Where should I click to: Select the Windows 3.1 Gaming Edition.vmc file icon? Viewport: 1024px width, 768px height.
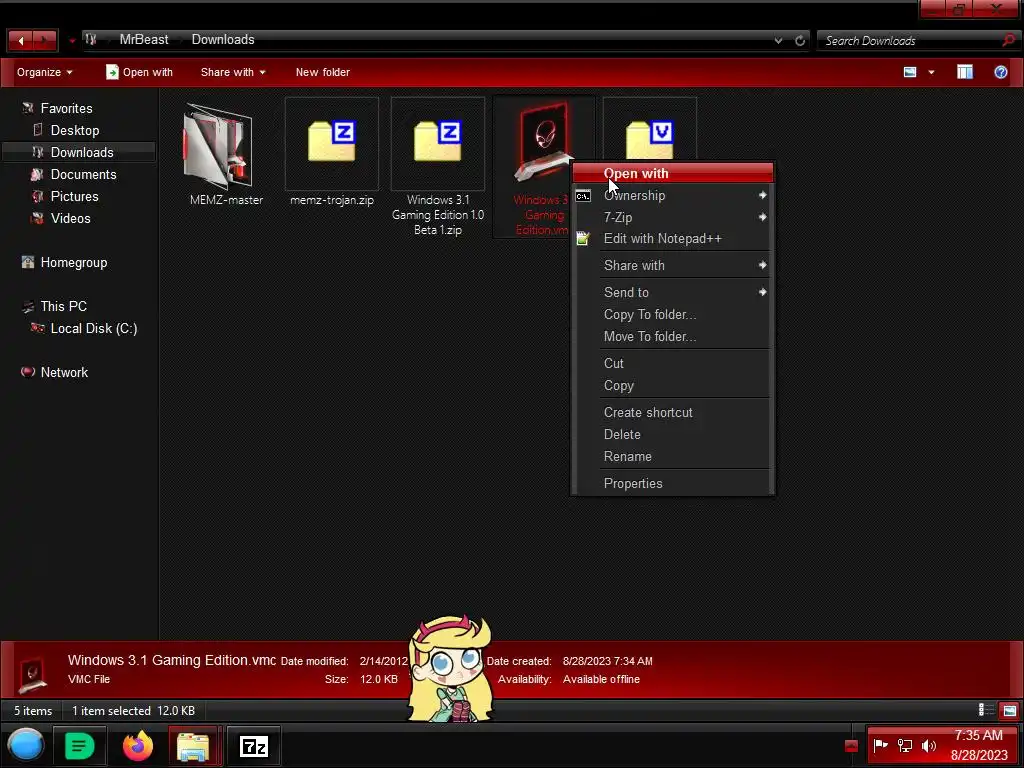[x=542, y=142]
